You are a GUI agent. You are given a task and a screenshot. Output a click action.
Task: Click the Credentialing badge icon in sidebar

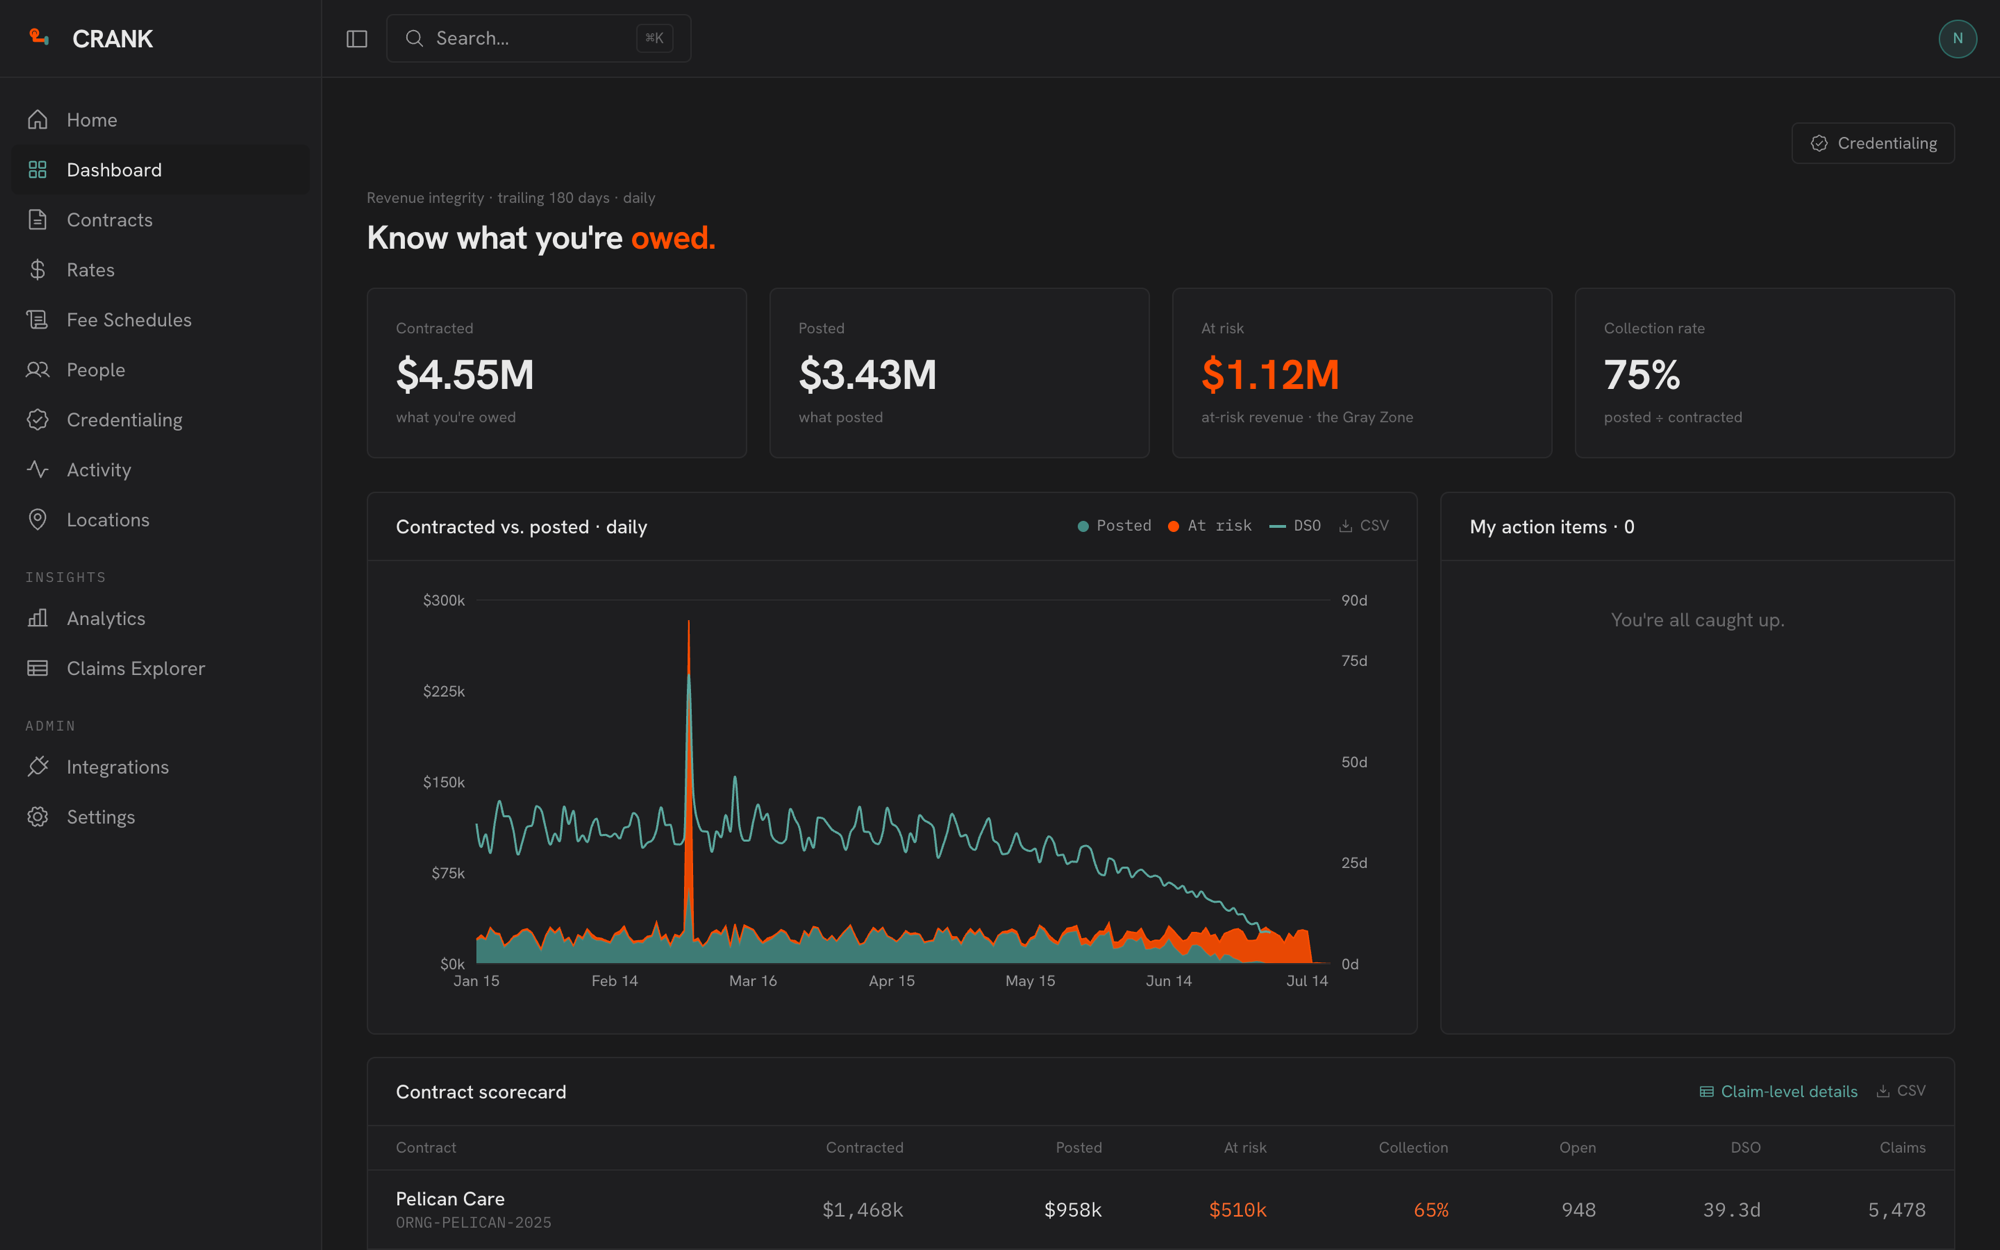click(38, 420)
